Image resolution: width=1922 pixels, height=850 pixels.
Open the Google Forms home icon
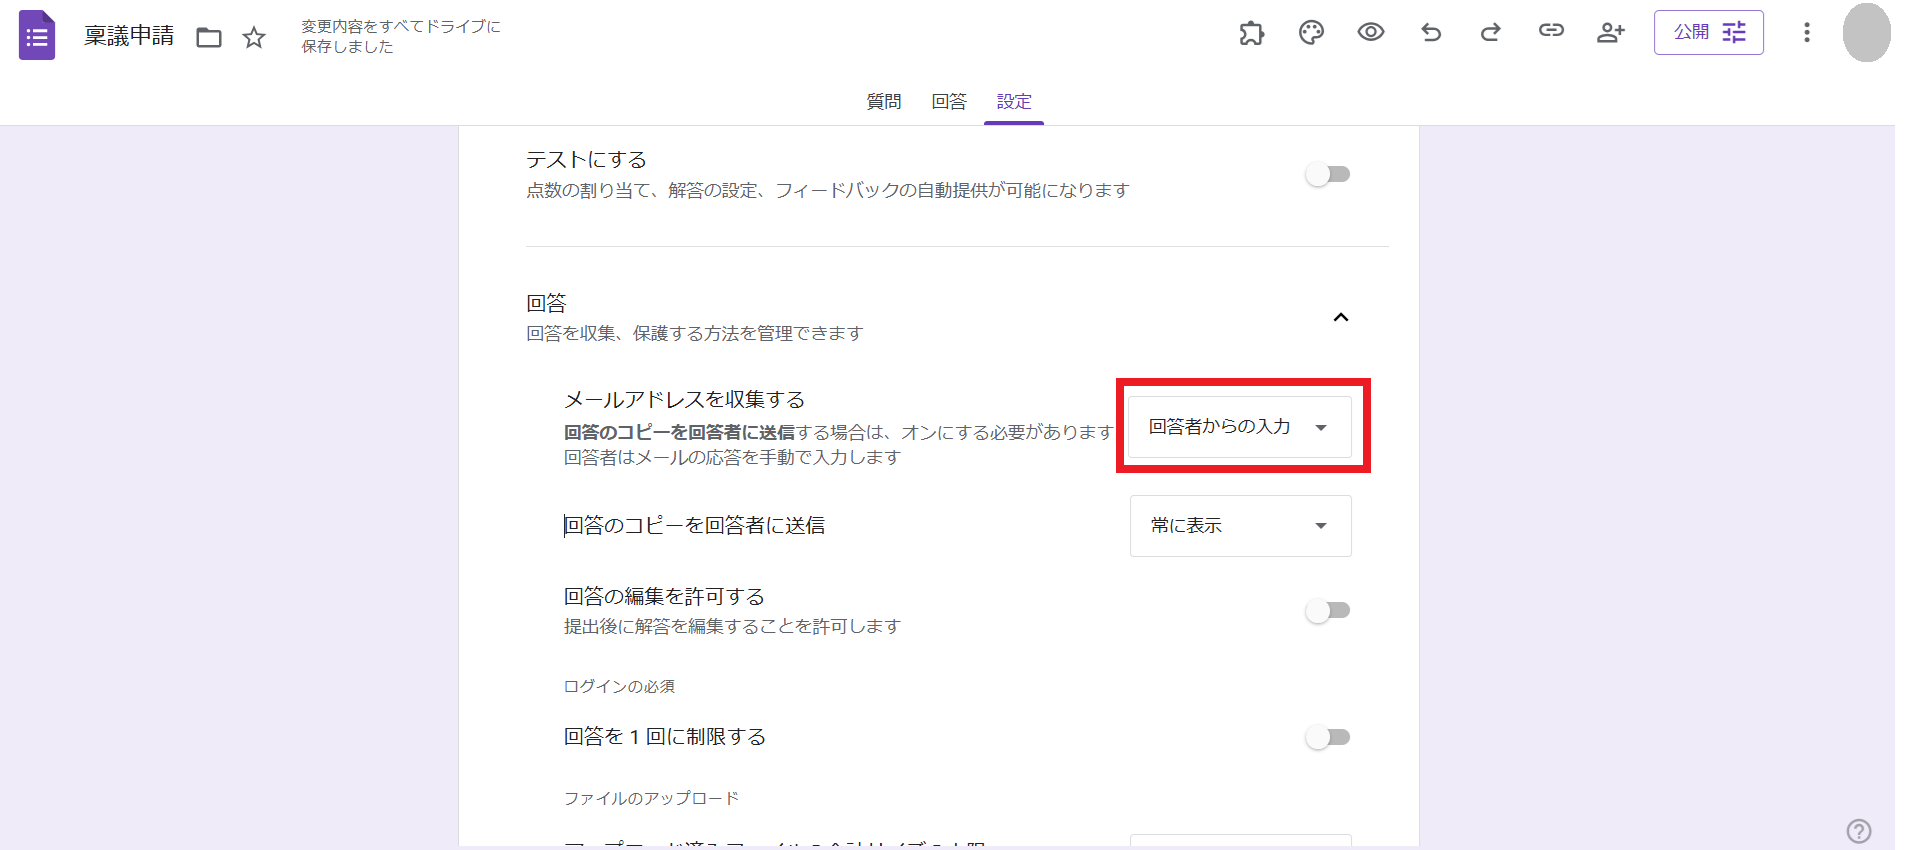tap(37, 36)
